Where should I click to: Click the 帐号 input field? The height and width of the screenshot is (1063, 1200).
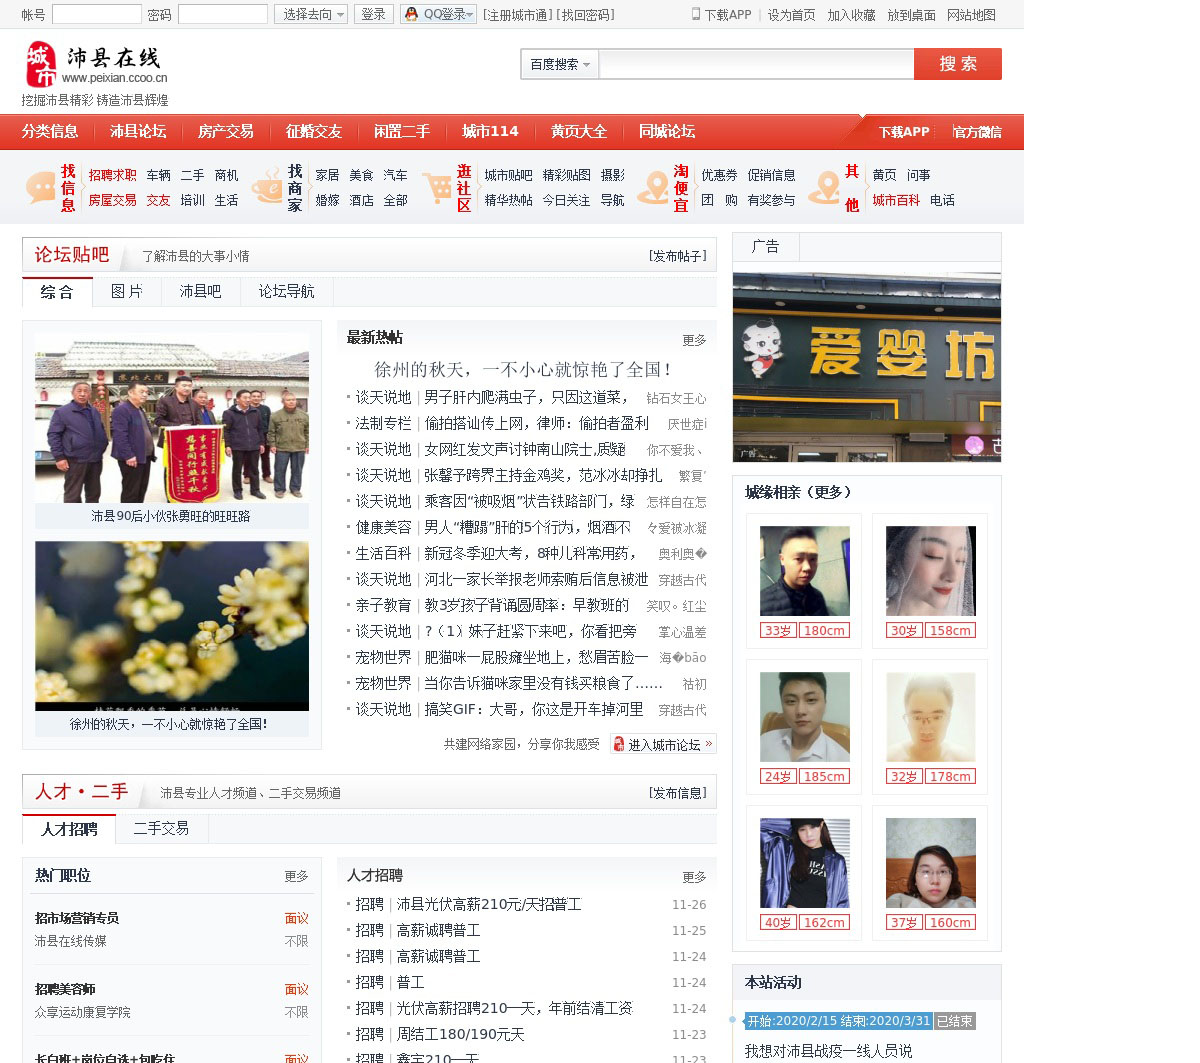pyautogui.click(x=97, y=14)
